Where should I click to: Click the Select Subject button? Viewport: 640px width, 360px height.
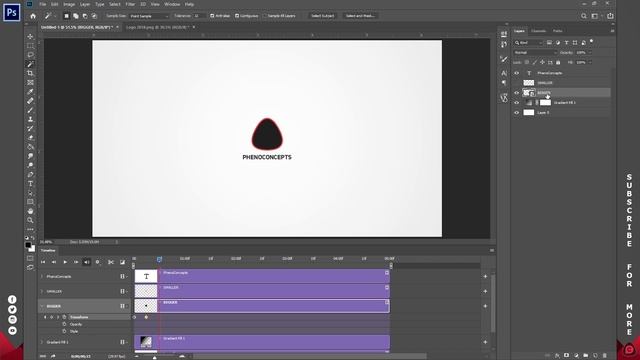coord(322,16)
